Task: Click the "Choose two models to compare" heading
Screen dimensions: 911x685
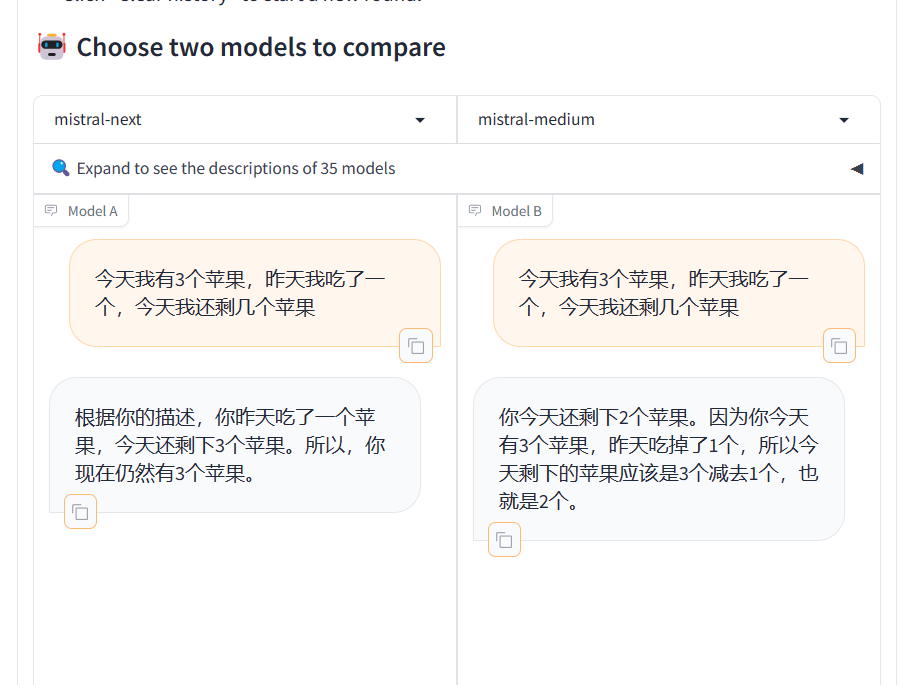Action: [261, 47]
